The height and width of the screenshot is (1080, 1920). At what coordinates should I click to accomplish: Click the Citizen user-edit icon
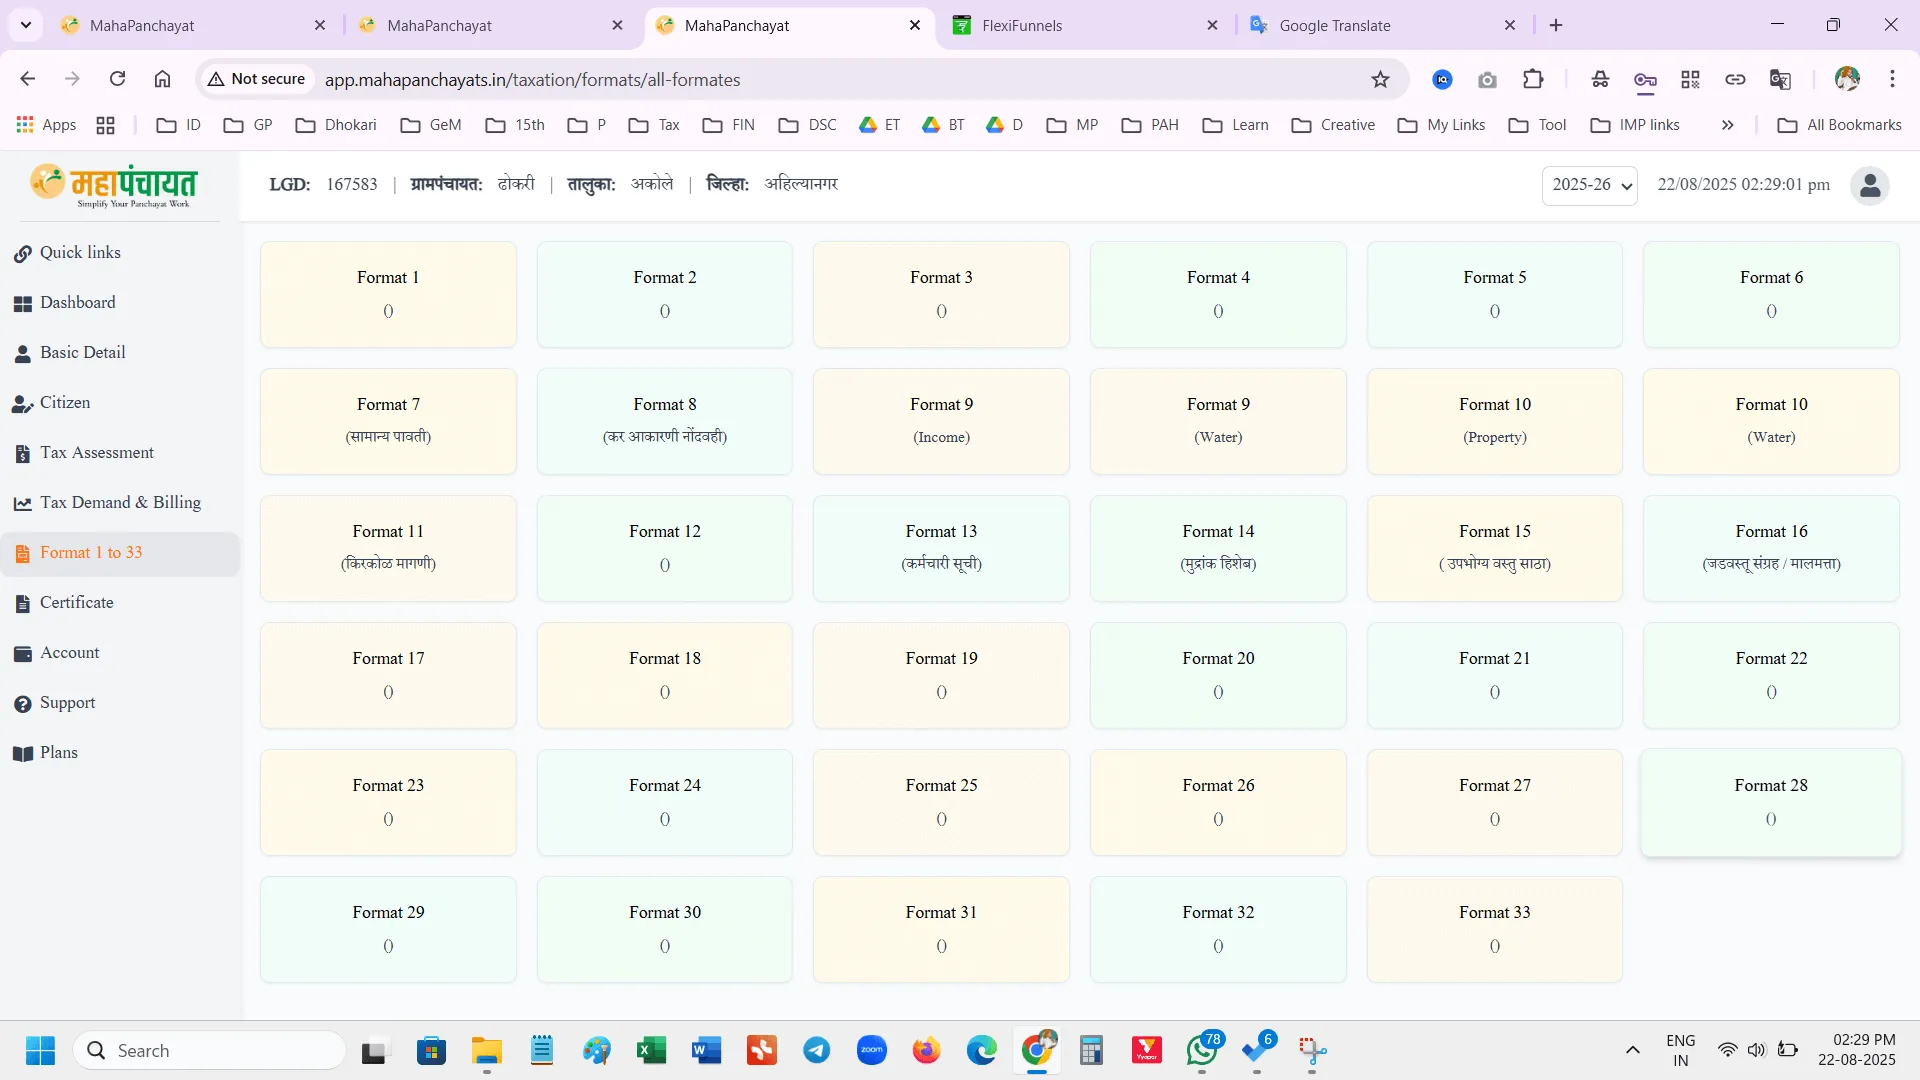(22, 404)
